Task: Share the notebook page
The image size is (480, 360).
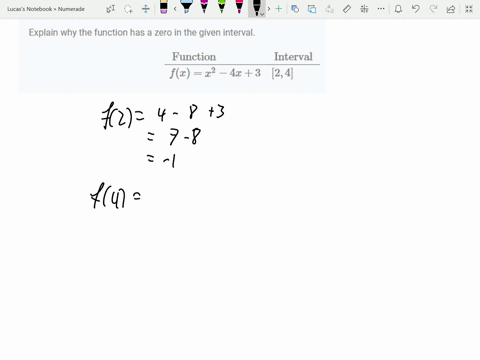Action: tap(451, 9)
